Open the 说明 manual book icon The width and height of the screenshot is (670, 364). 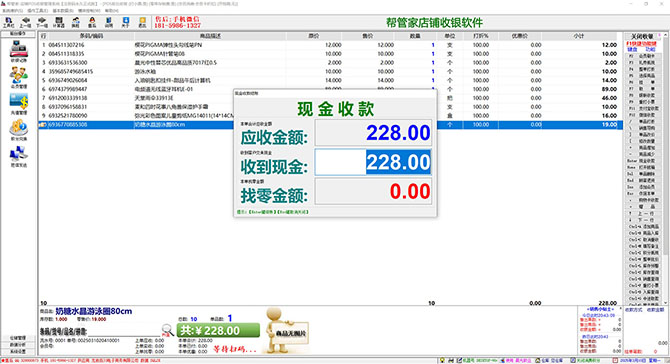click(109, 22)
